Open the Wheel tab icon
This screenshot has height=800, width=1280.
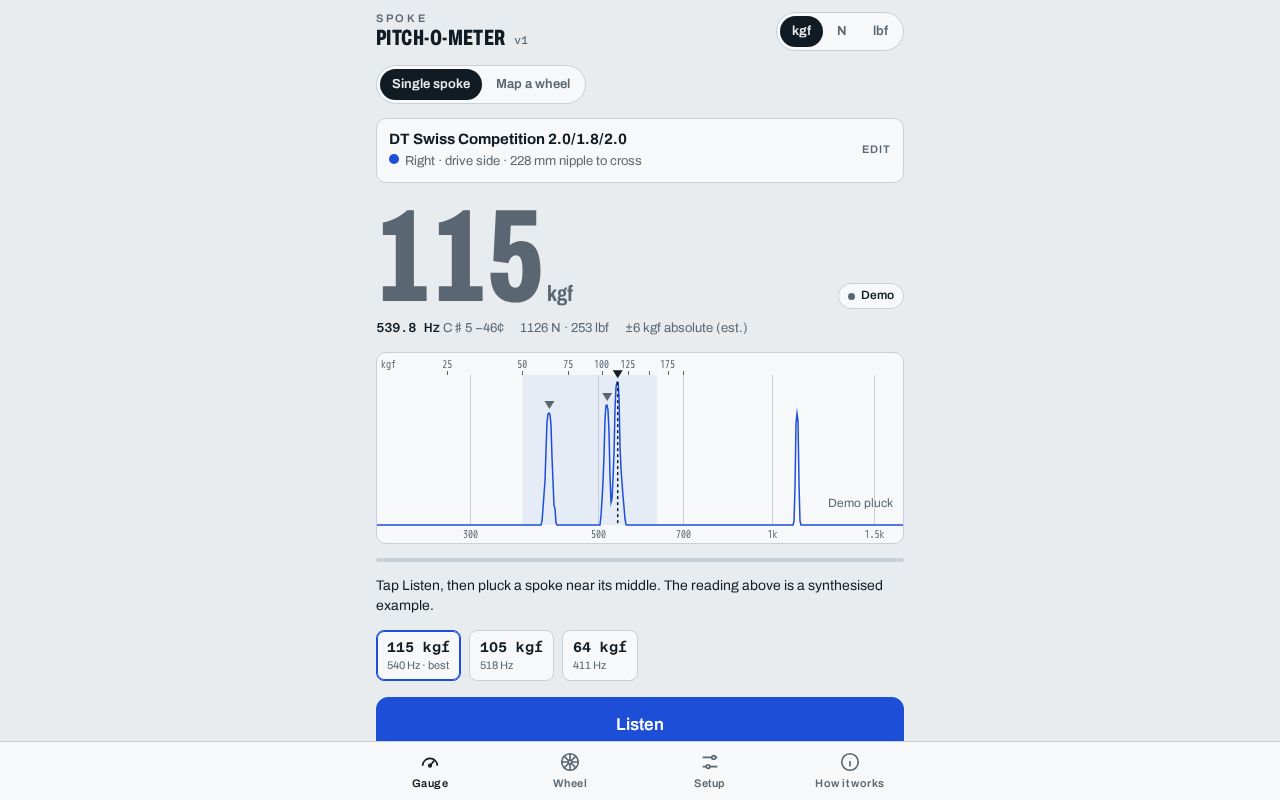point(570,762)
